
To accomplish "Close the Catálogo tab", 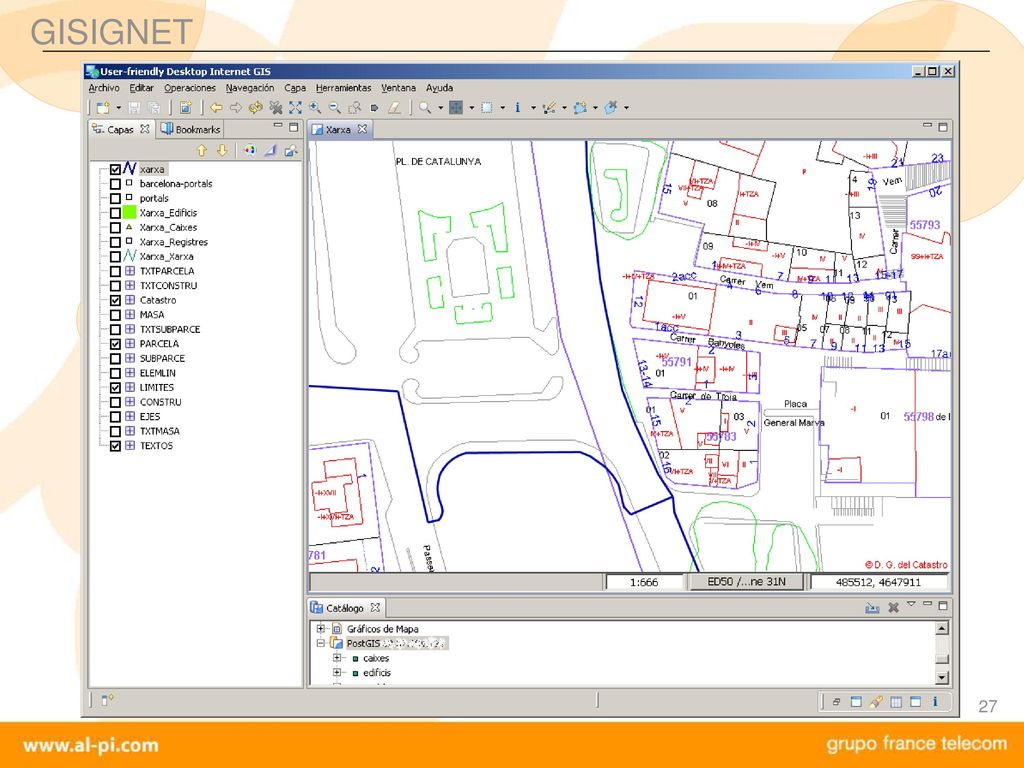I will (375, 608).
